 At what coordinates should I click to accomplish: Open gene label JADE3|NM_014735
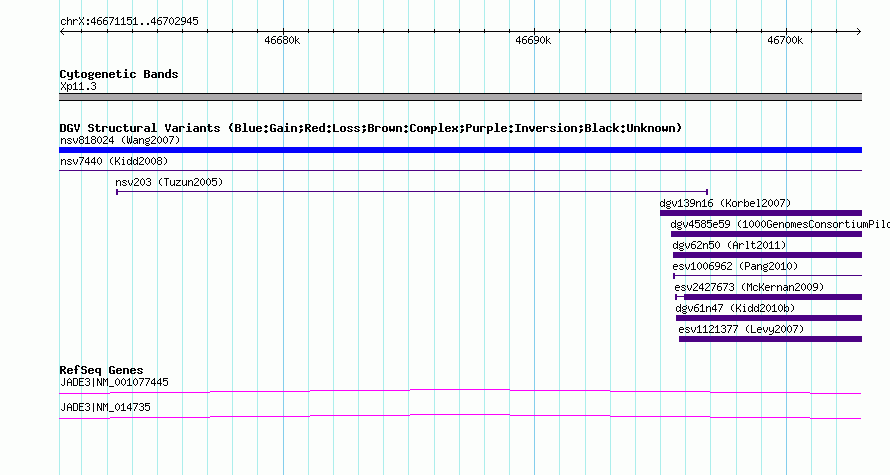pos(105,407)
